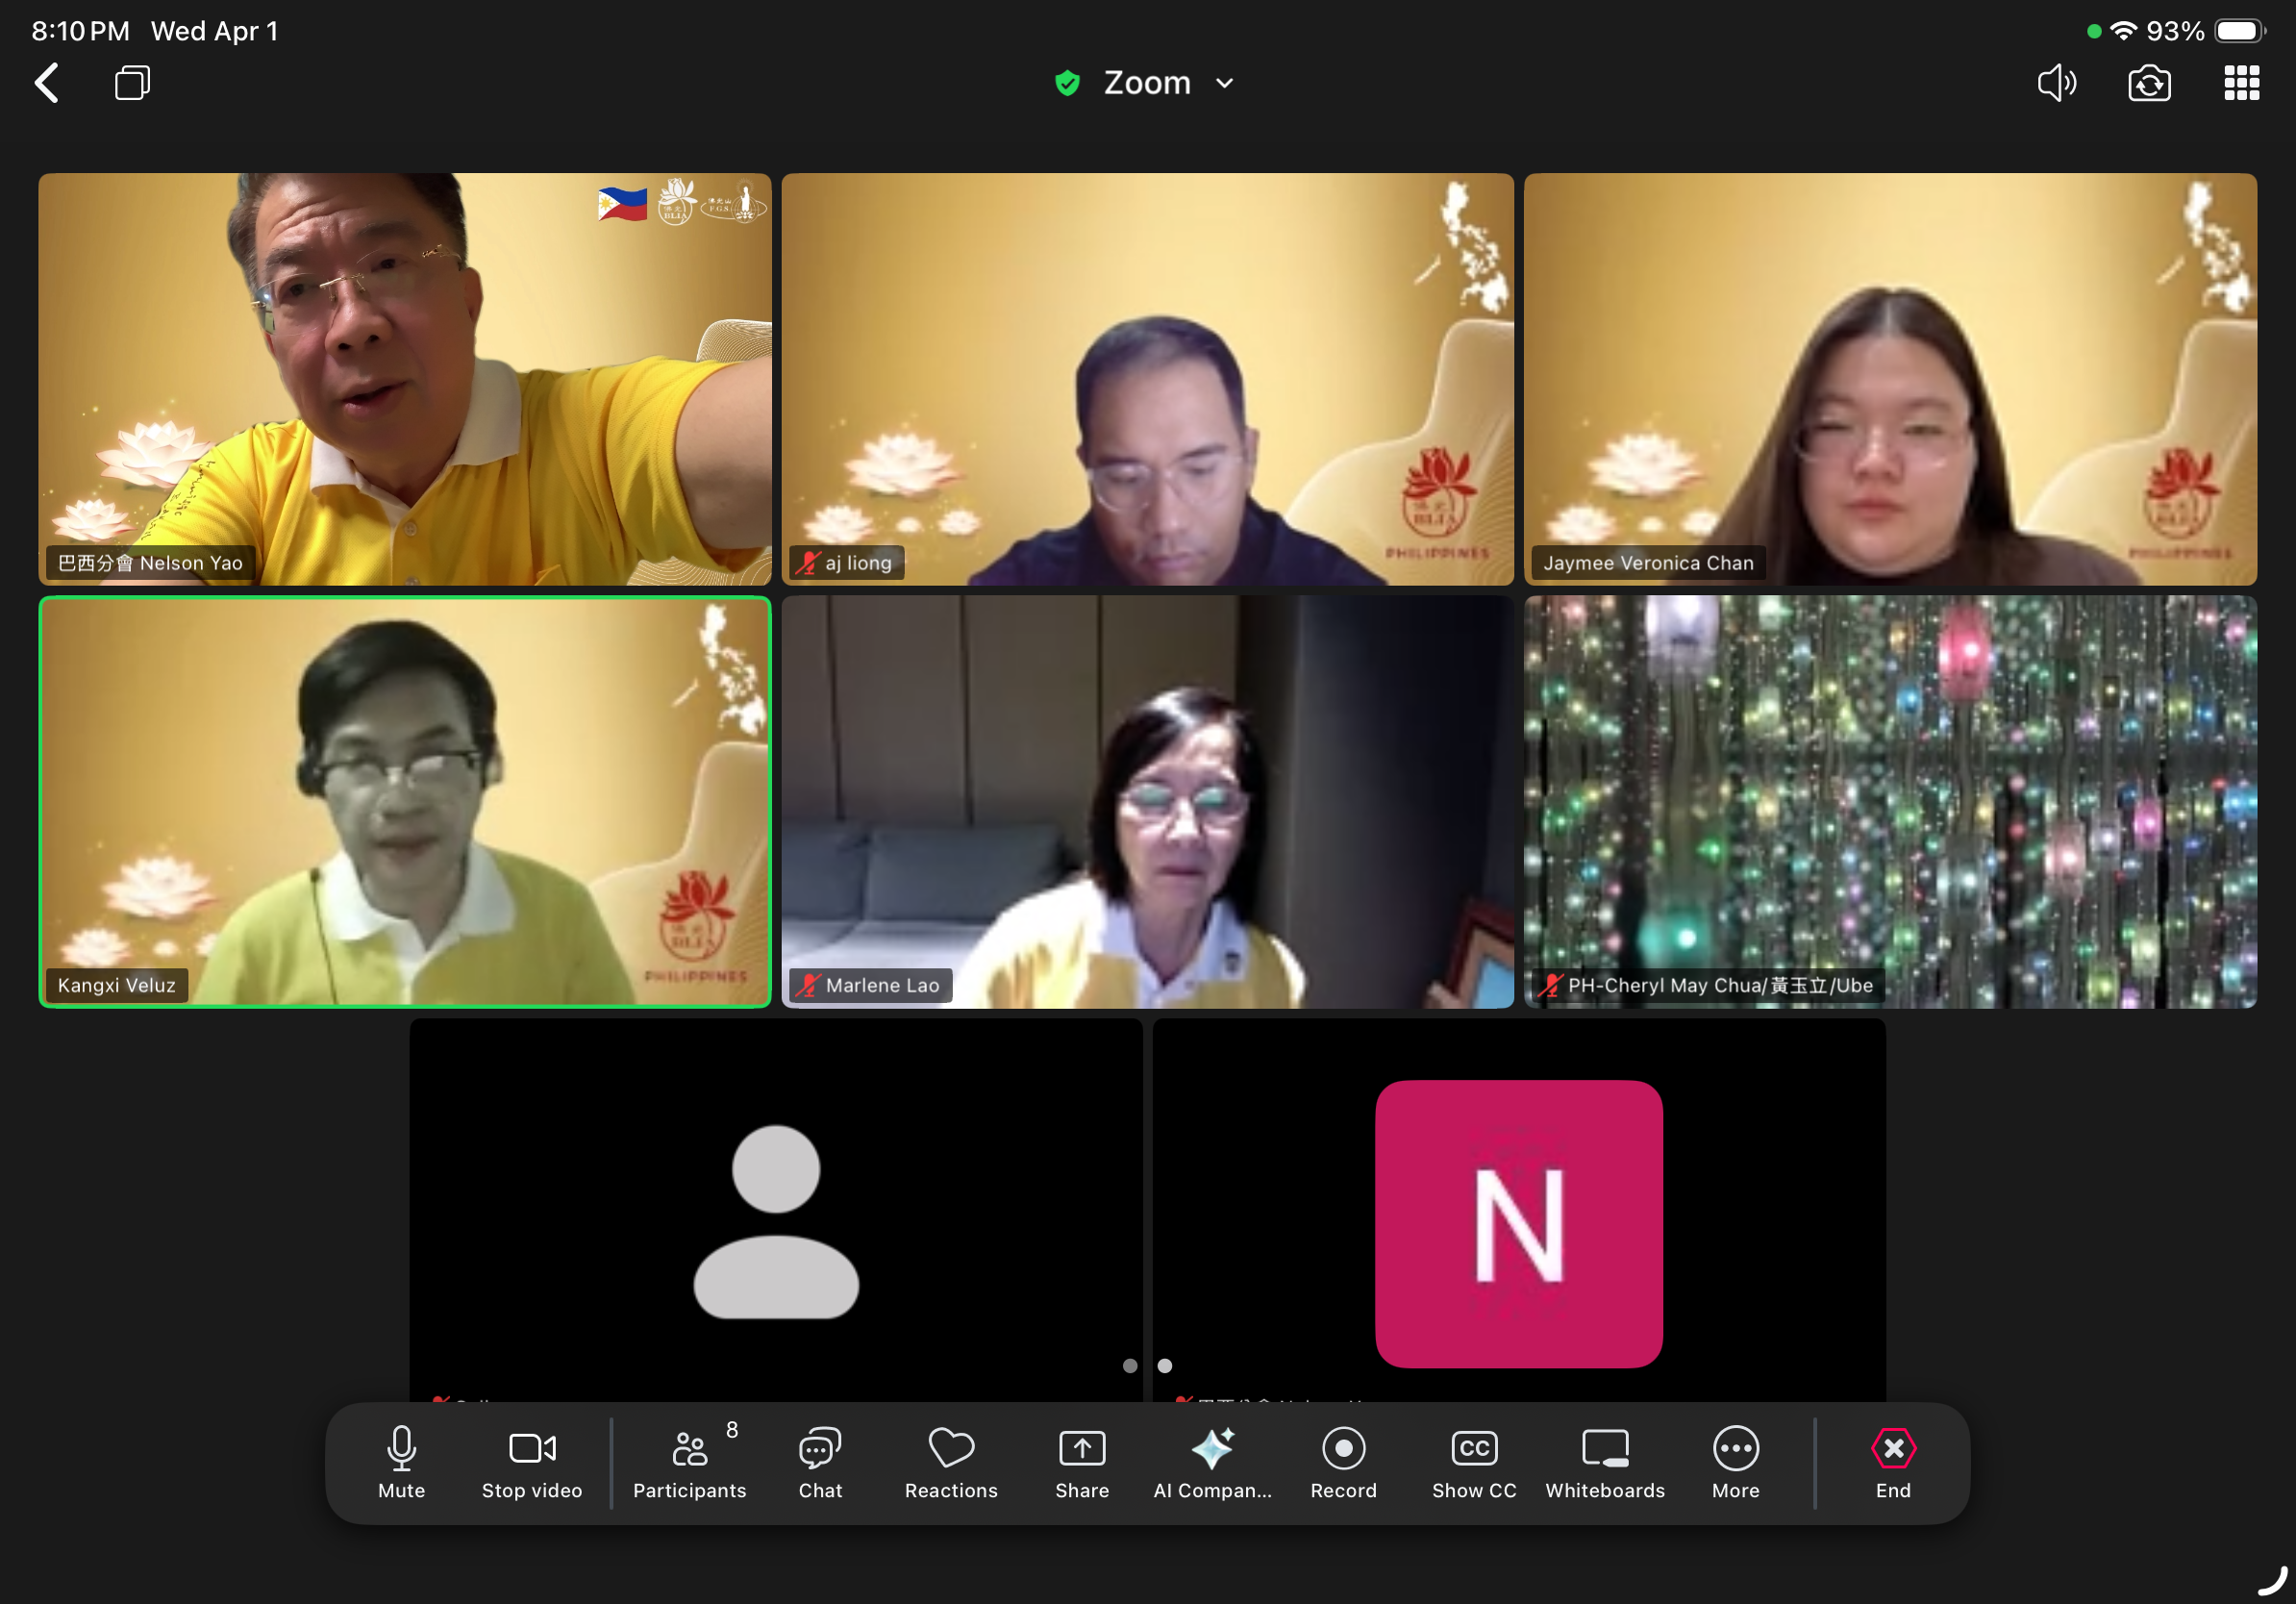Screen dimensions: 2296x1604
Task: Go back using the back chevron
Action: click(x=47, y=83)
